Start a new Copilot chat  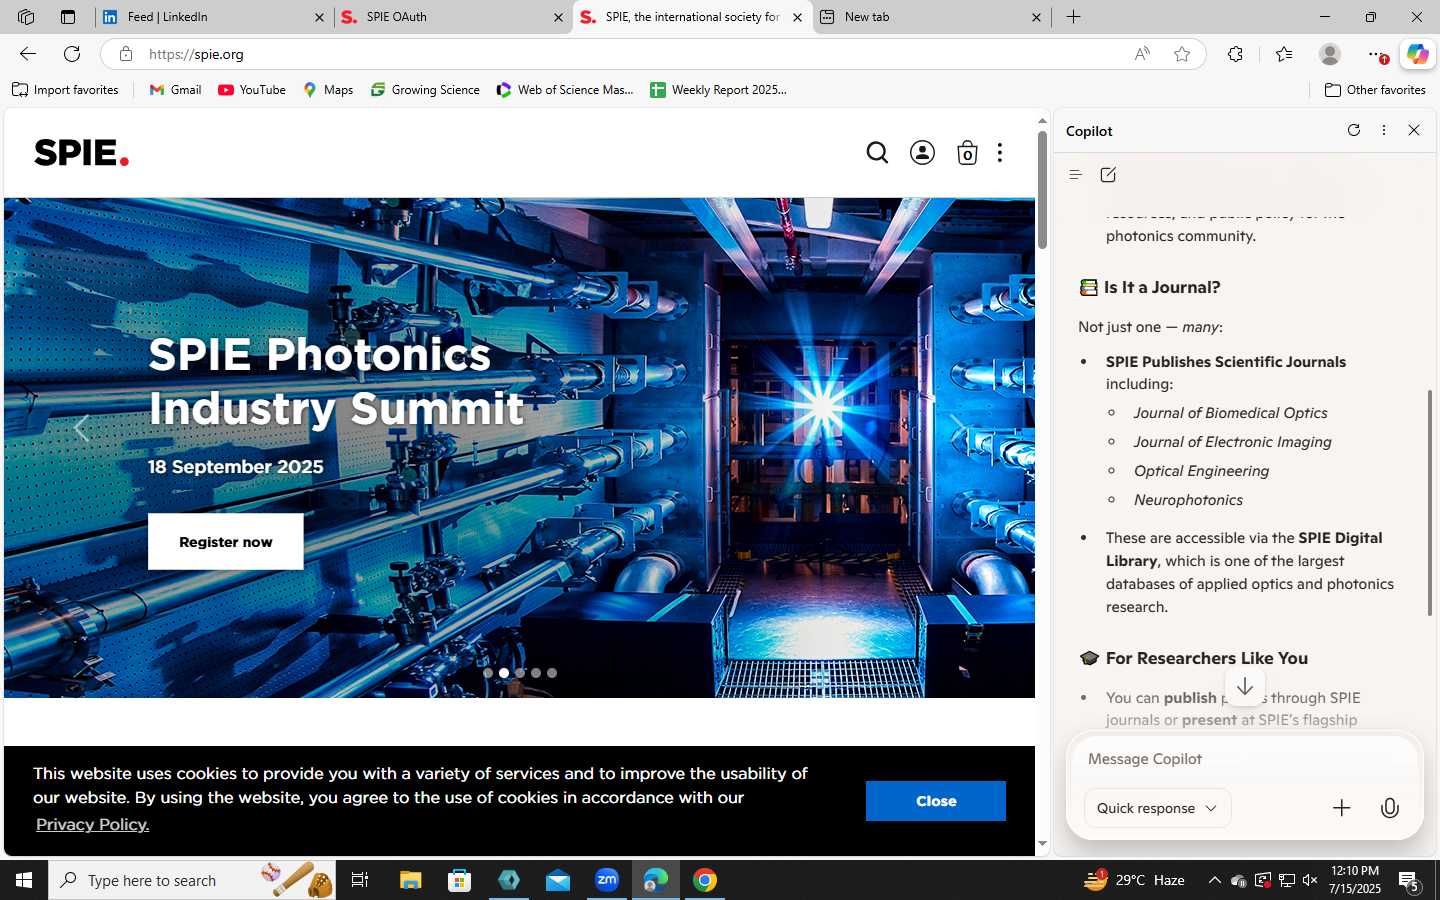pyautogui.click(x=1108, y=175)
